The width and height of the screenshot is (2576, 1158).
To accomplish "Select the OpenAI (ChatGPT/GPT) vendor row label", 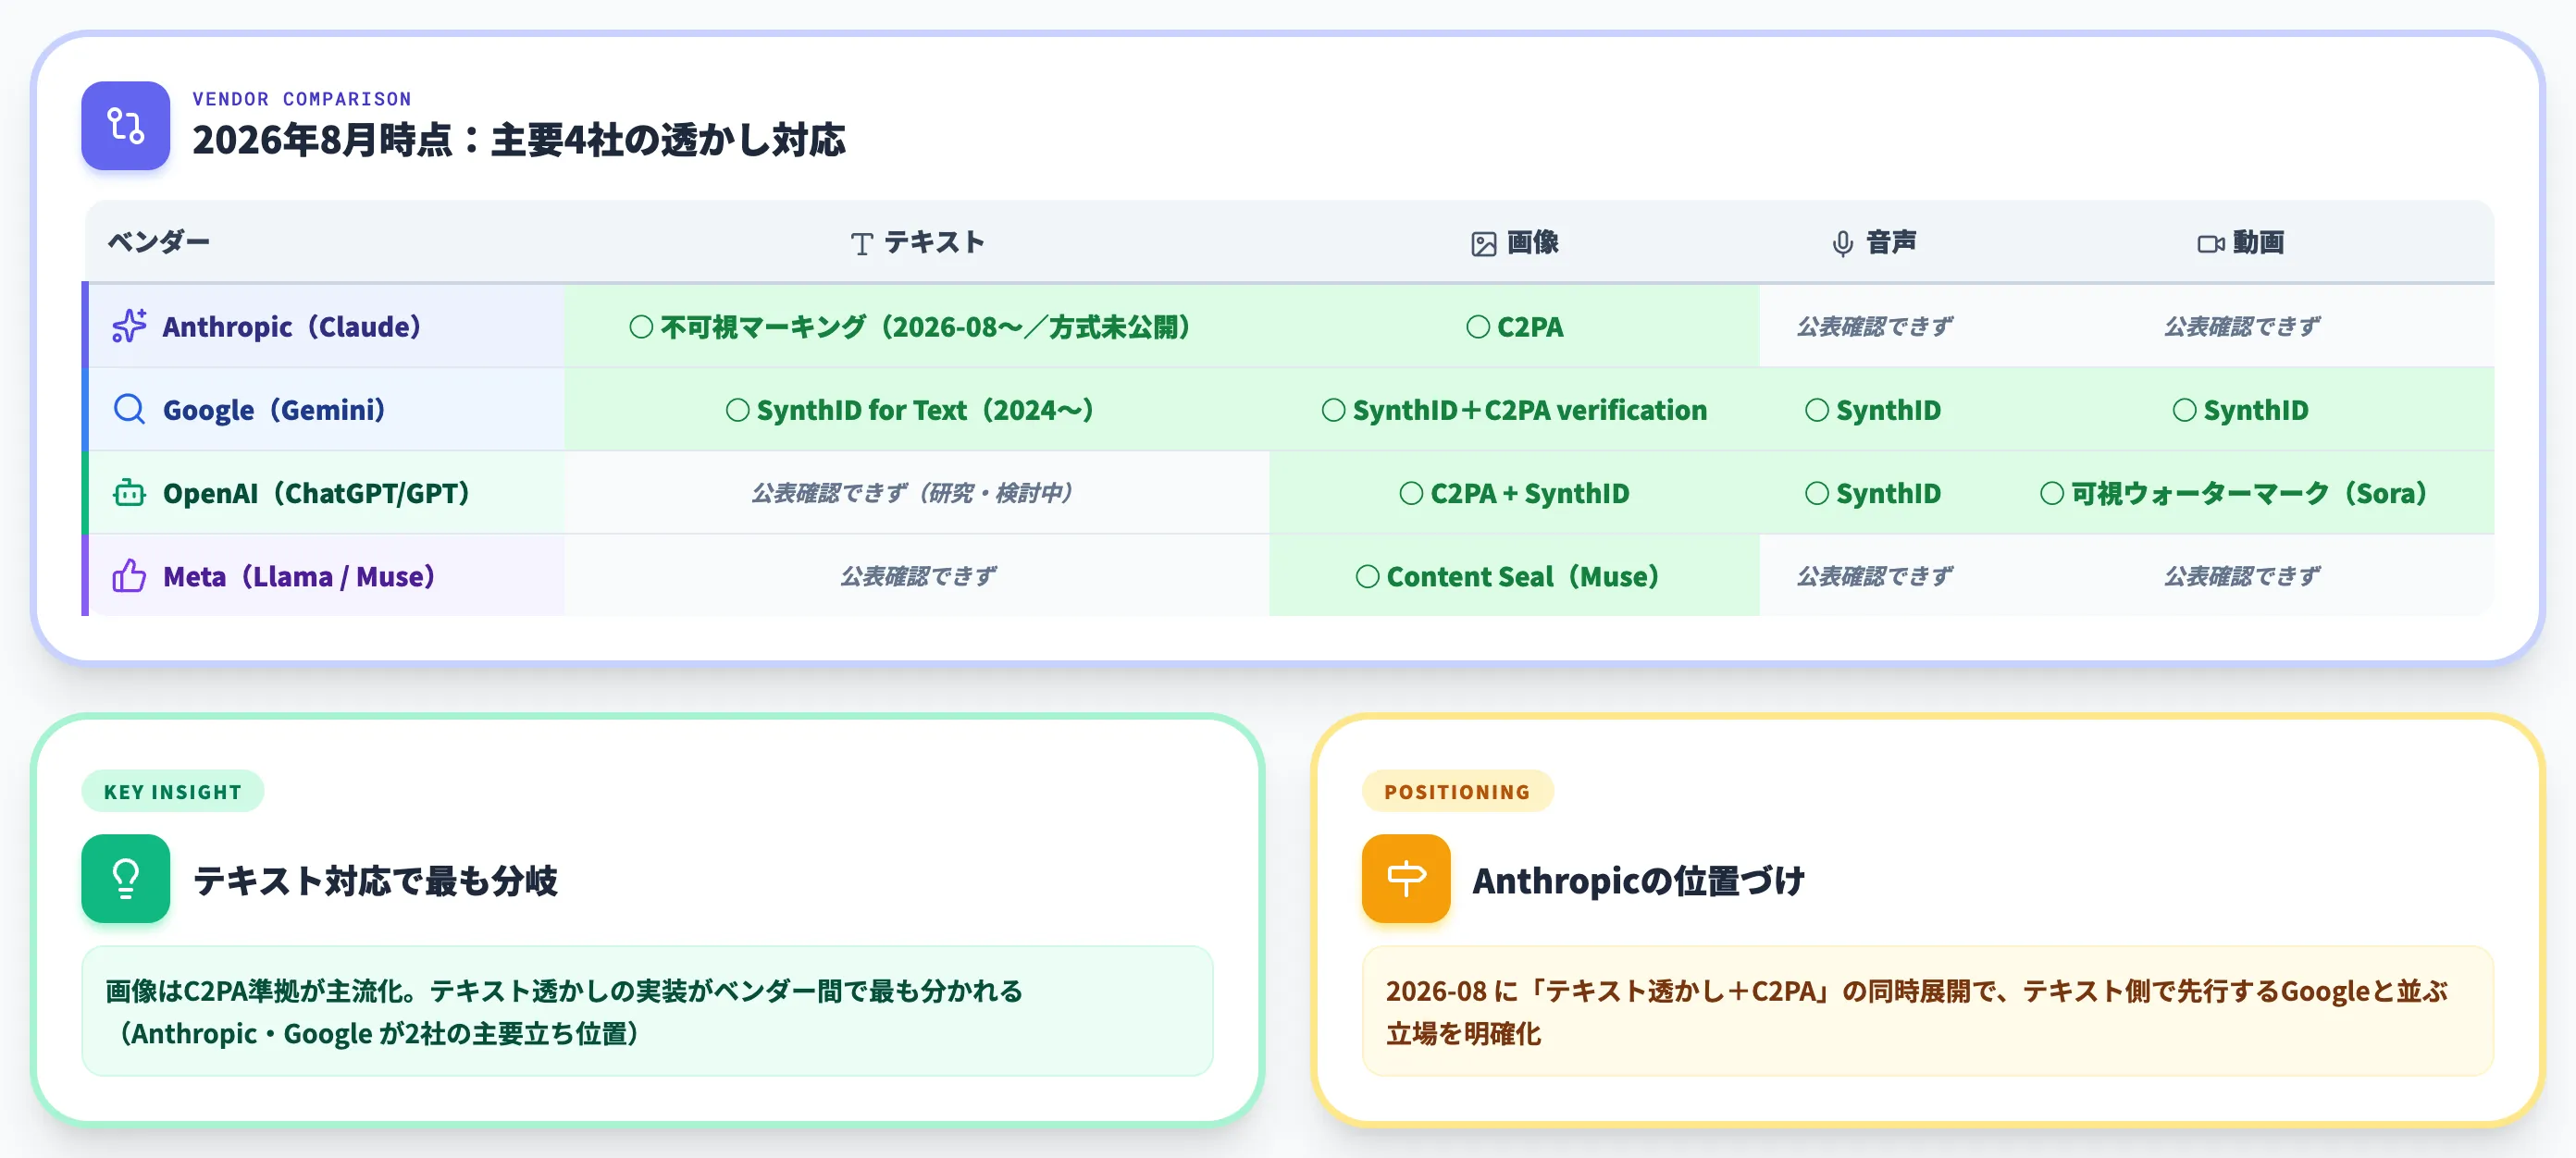I will [316, 493].
